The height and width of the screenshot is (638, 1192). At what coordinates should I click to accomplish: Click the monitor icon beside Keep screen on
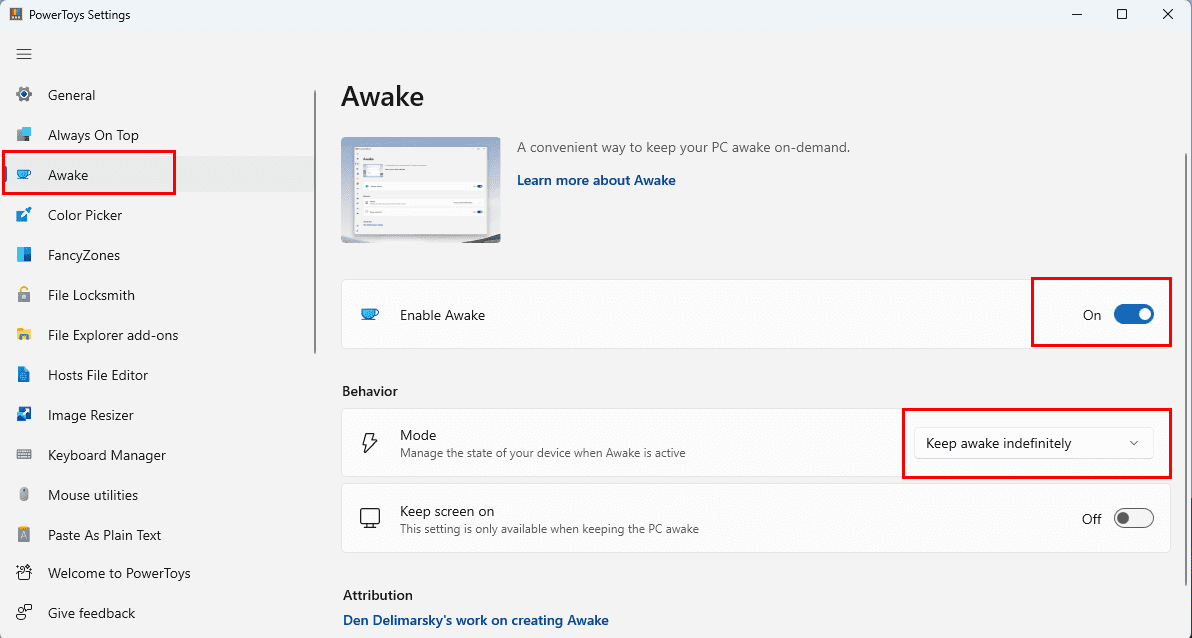coord(369,519)
